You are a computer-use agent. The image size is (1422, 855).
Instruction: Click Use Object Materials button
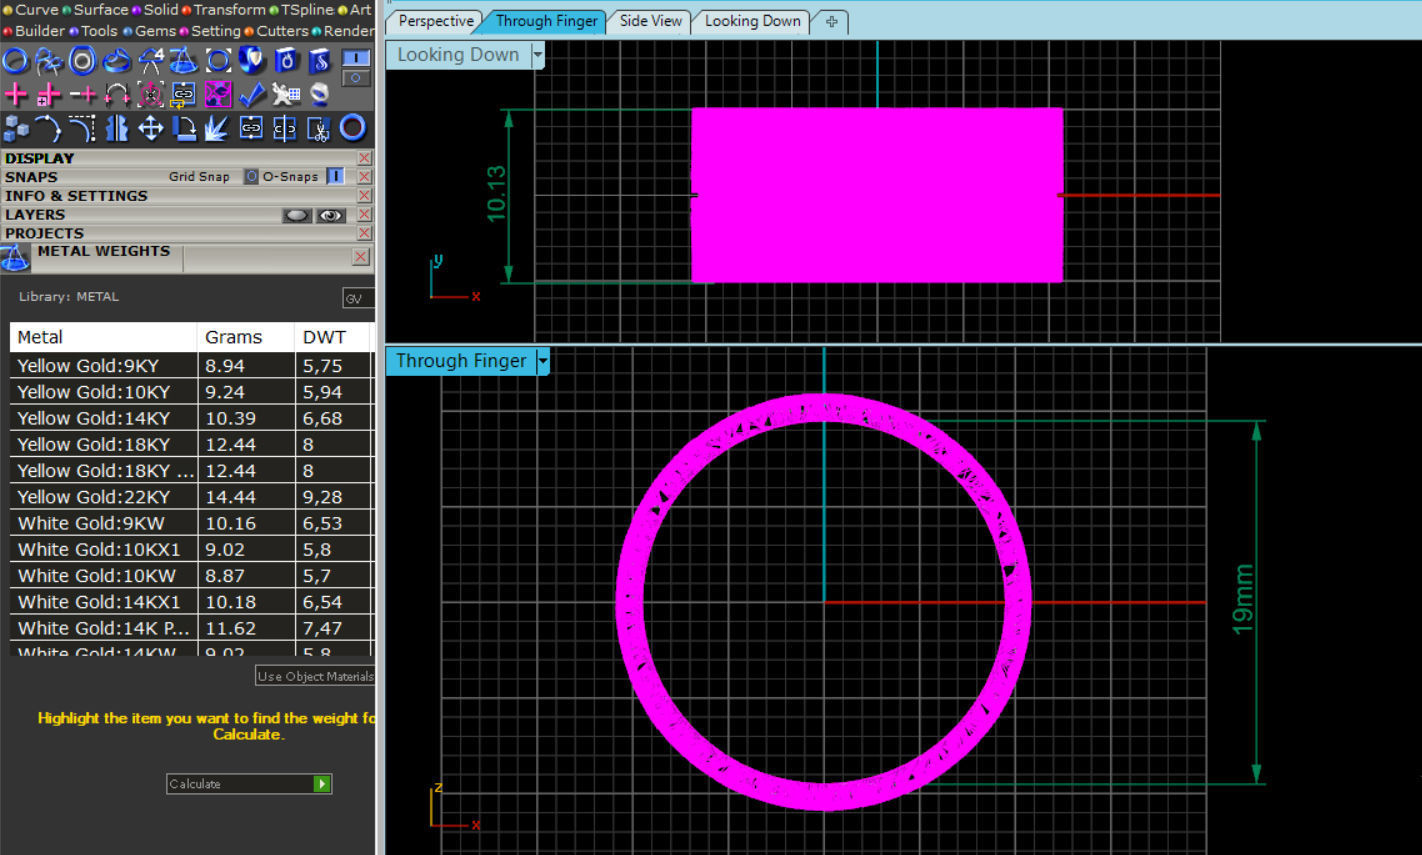pyautogui.click(x=315, y=676)
